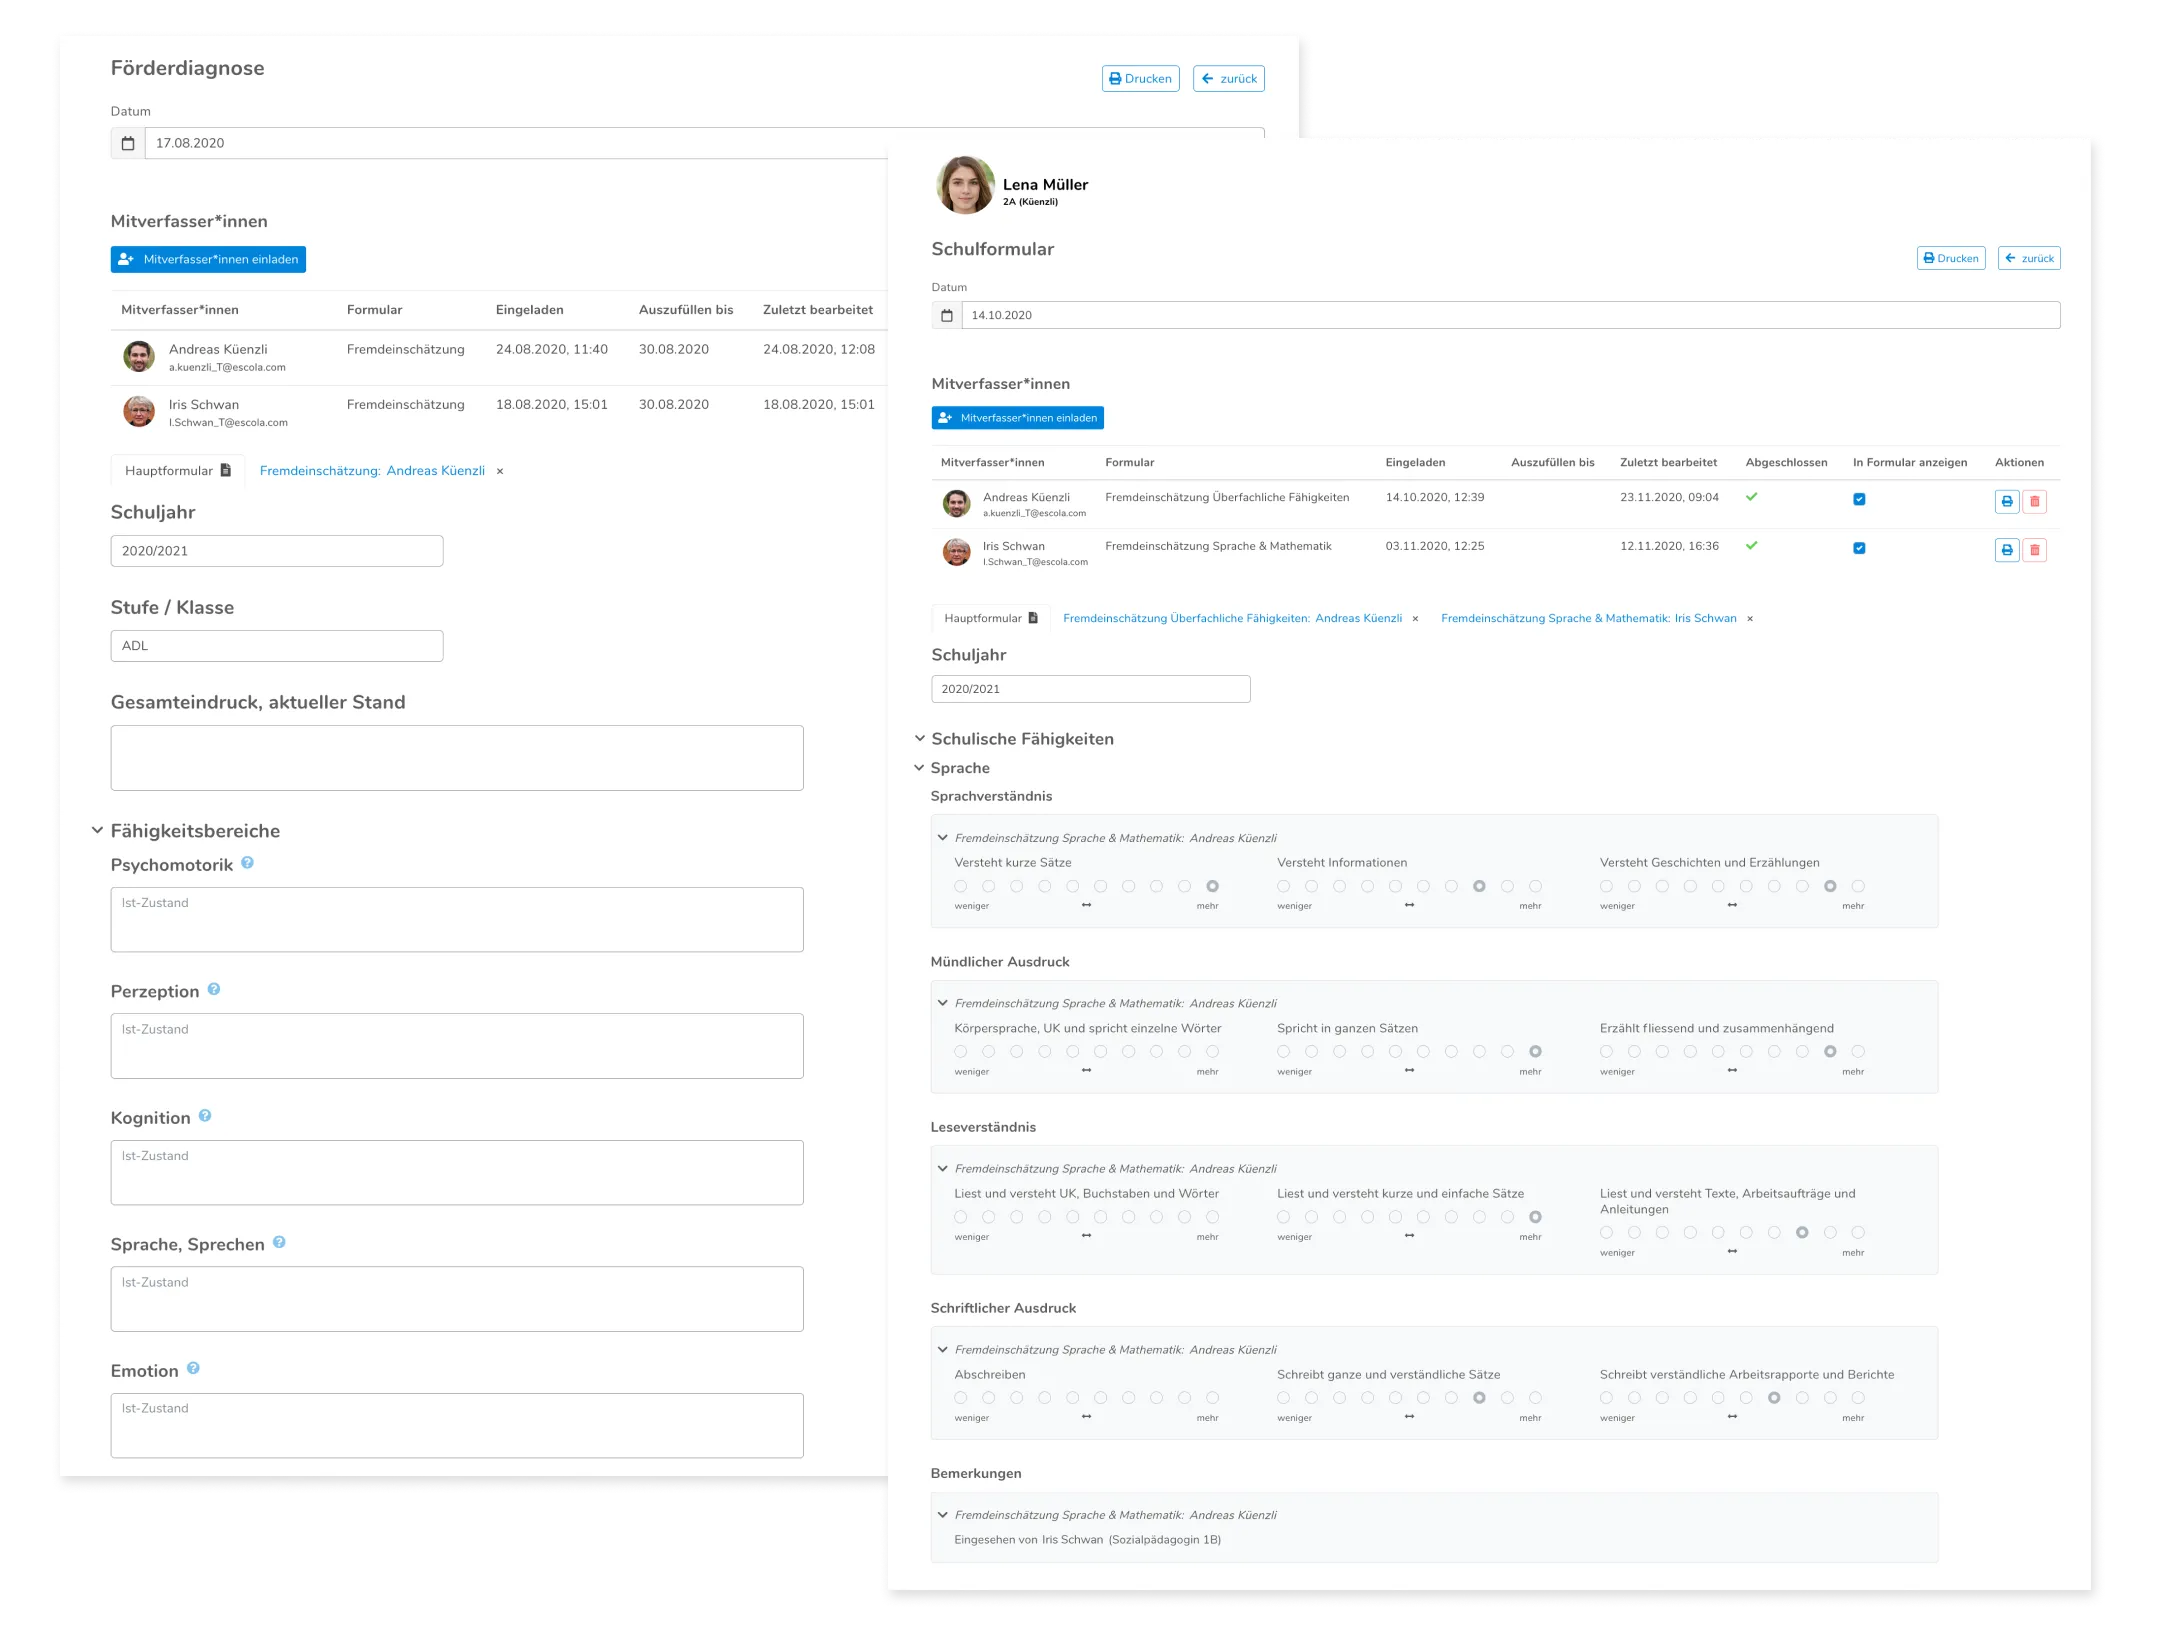The height and width of the screenshot is (1650, 2160).
Task: Edit Schuljahr field in Schulformular window
Action: [x=1091, y=689]
